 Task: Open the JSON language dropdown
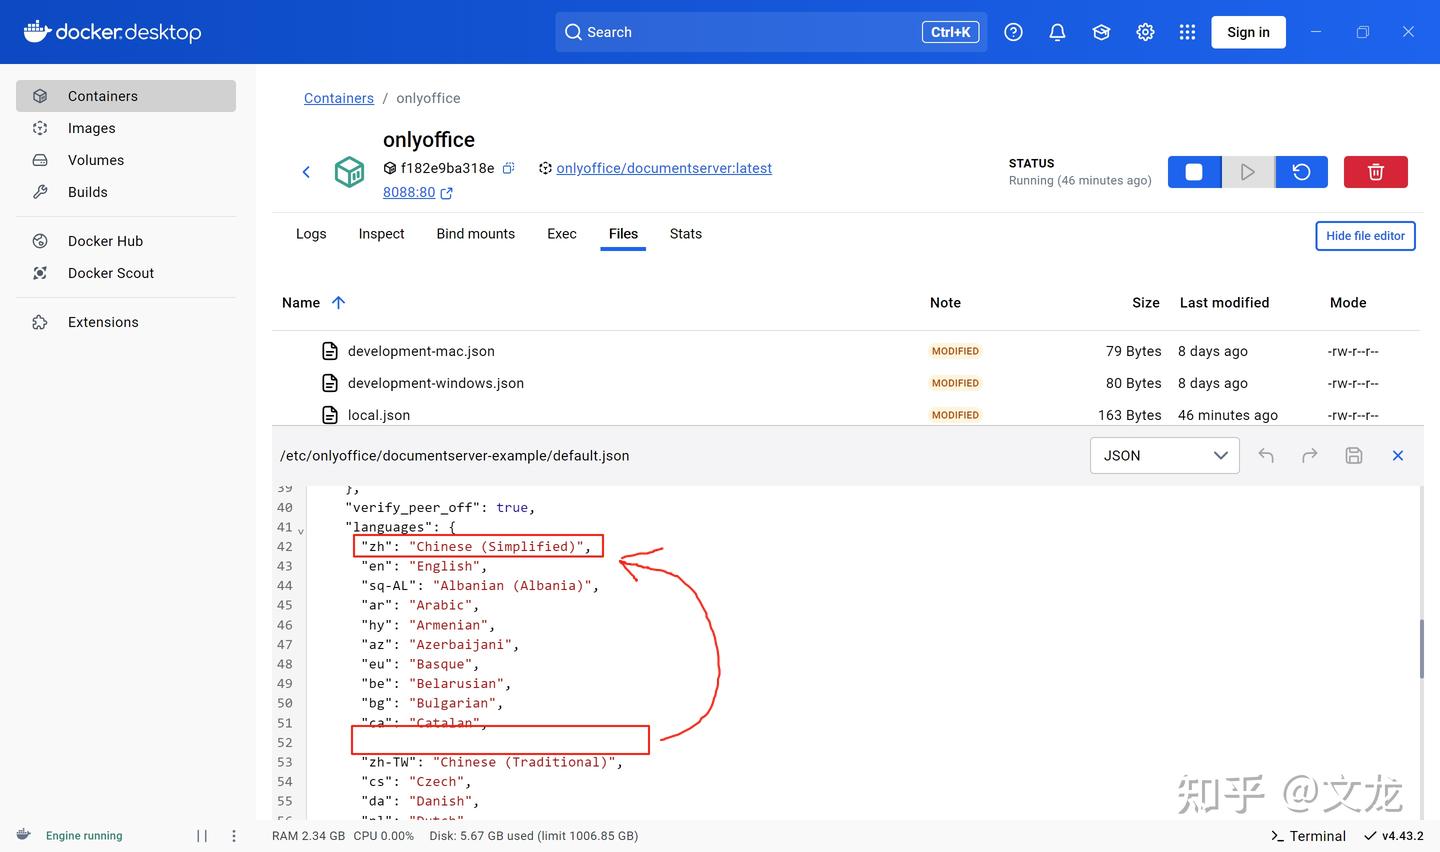[x=1165, y=455]
